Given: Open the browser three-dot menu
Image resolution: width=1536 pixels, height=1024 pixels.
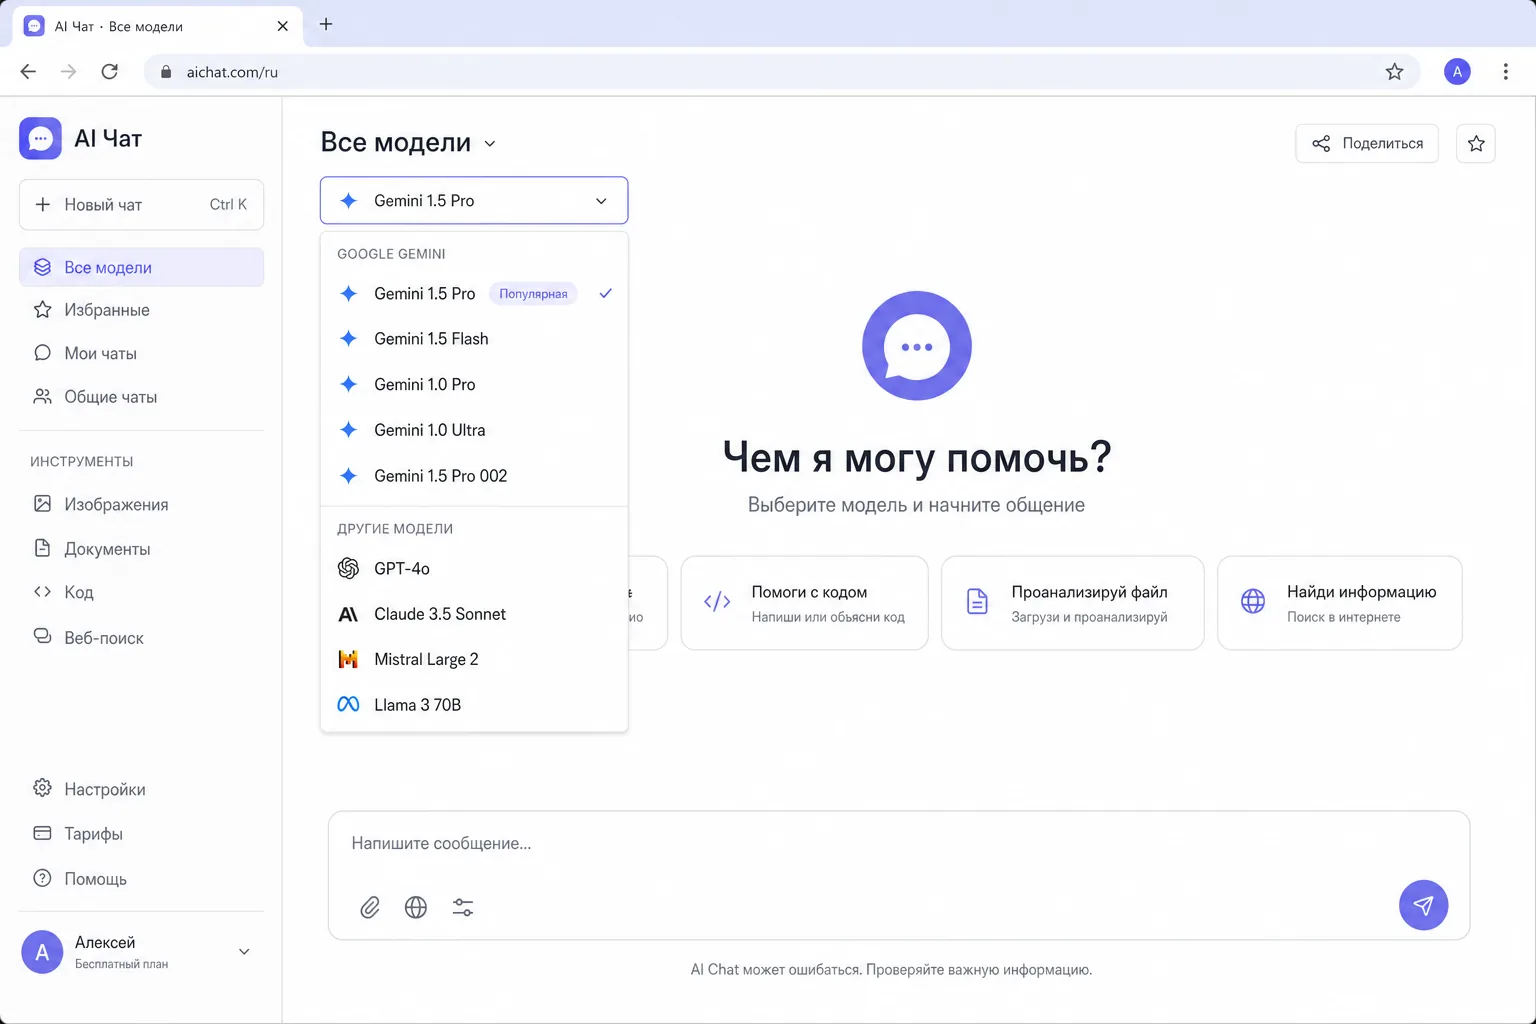Looking at the screenshot, I should click(x=1505, y=71).
